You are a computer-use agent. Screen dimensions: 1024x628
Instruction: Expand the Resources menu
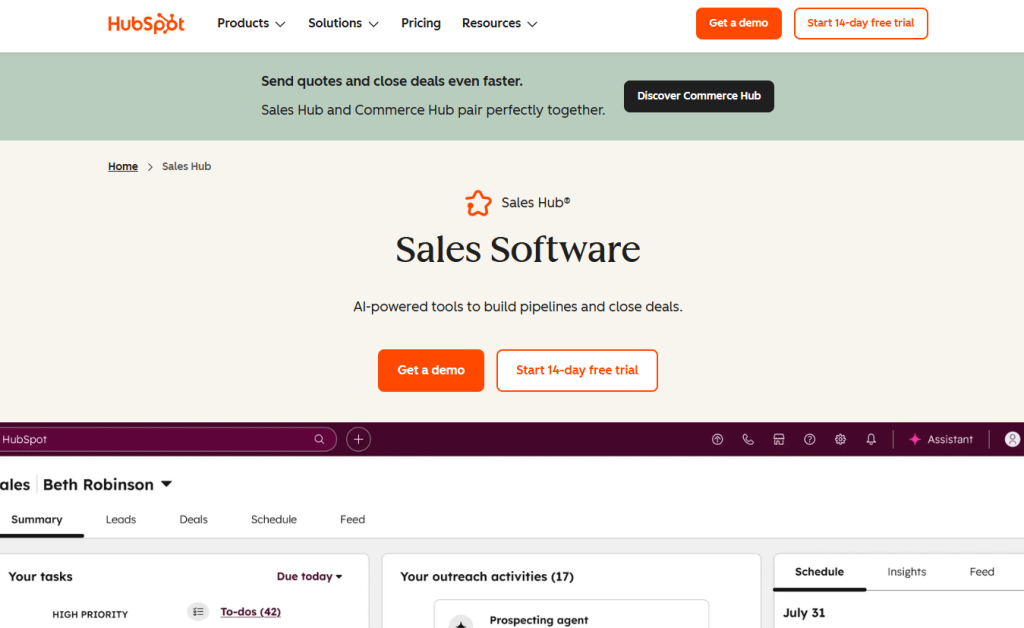click(500, 24)
